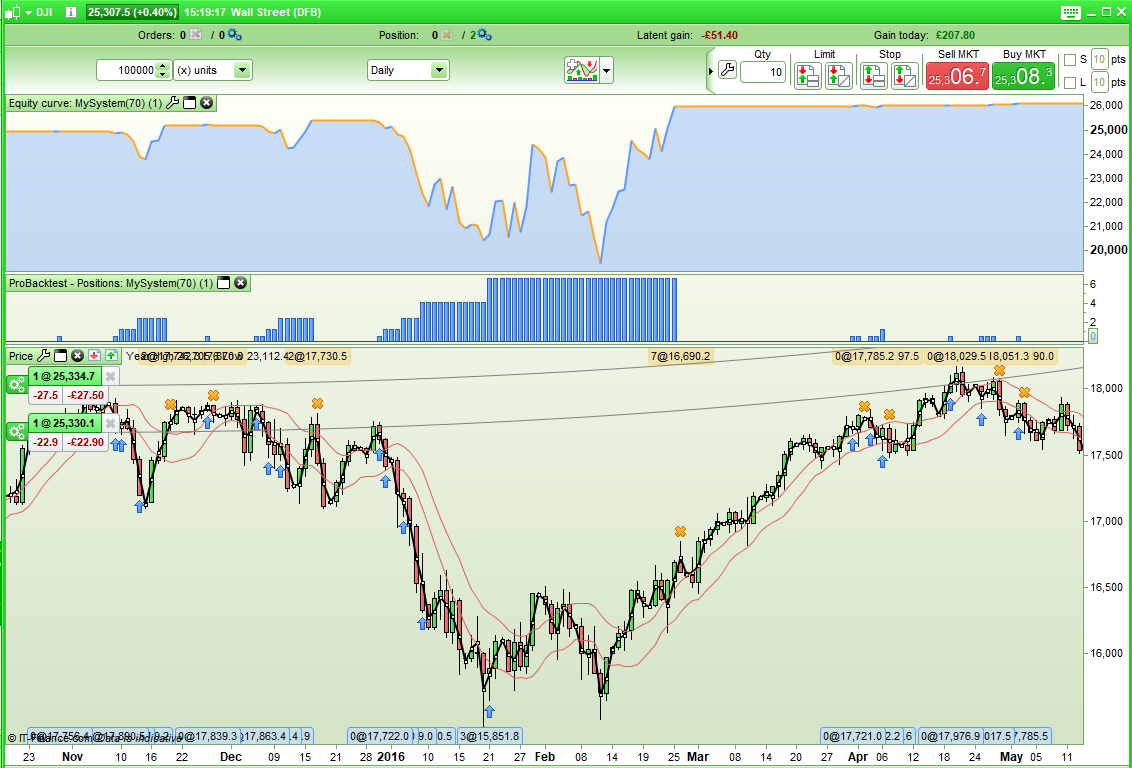Click the 2016 year label on time axis
This screenshot has width=1132, height=768.
point(391,756)
